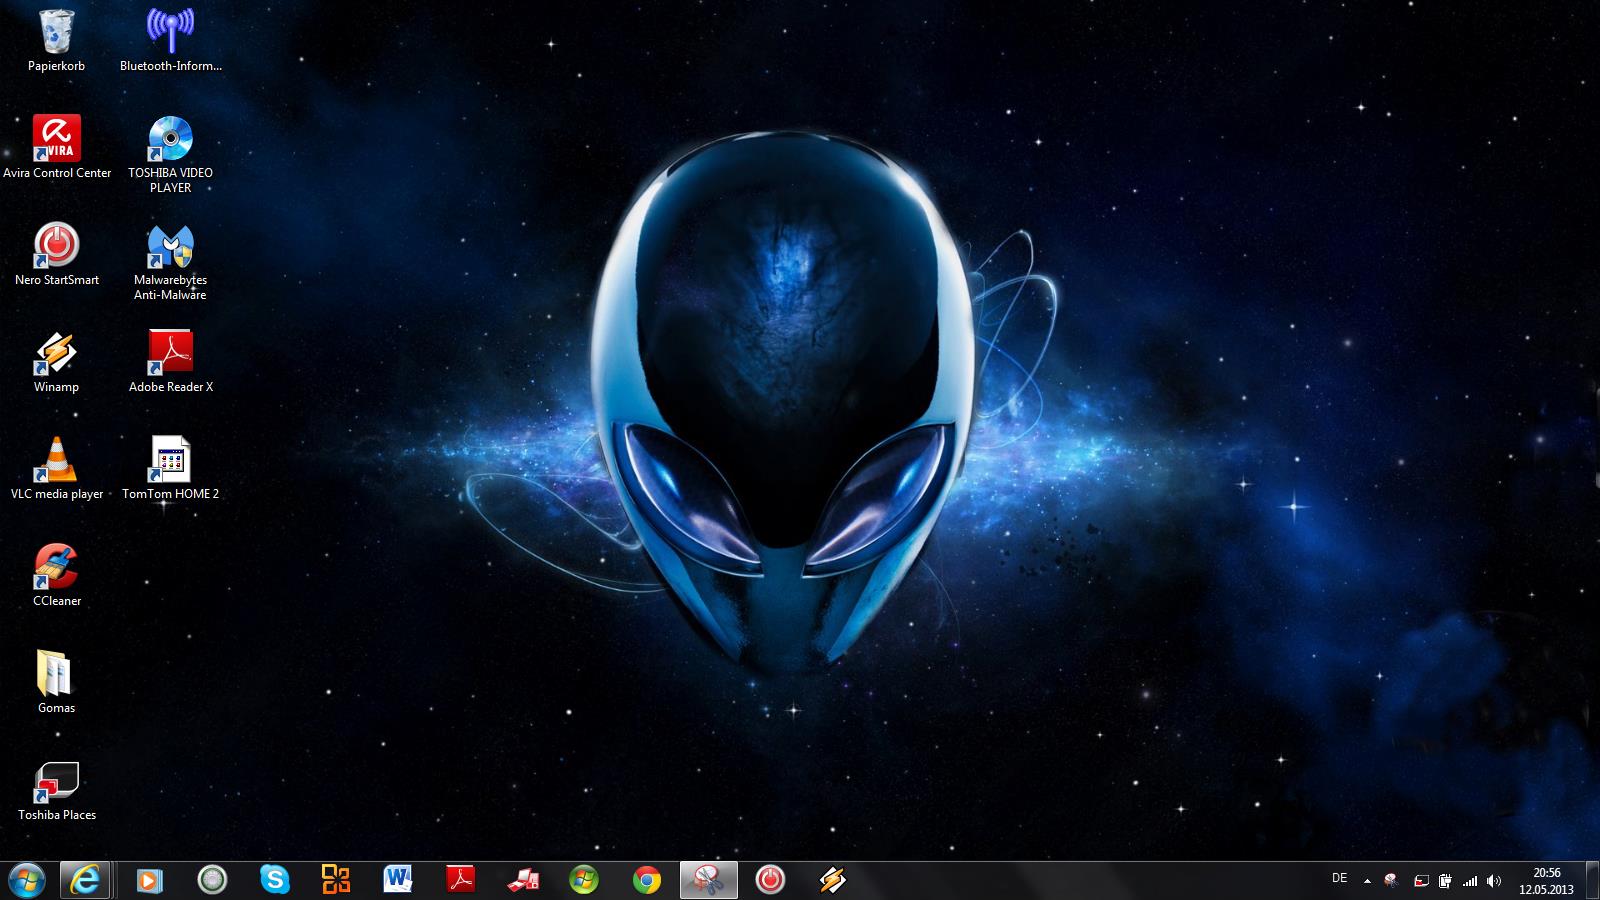This screenshot has height=900, width=1600.
Task: Open the volume speaker control in tray
Action: (1494, 881)
